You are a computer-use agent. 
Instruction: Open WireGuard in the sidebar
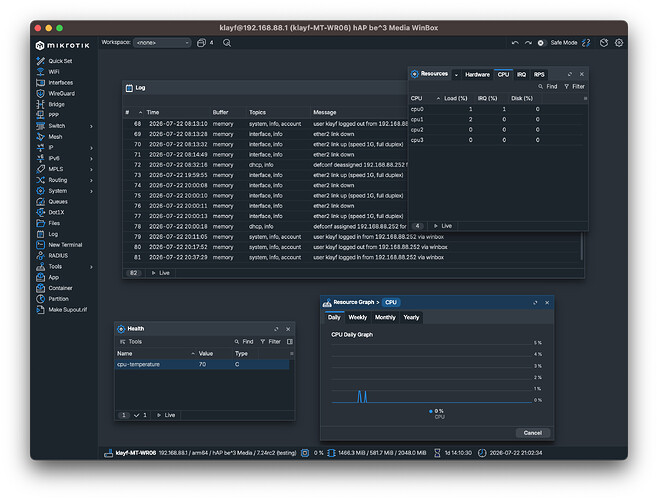click(x=61, y=93)
